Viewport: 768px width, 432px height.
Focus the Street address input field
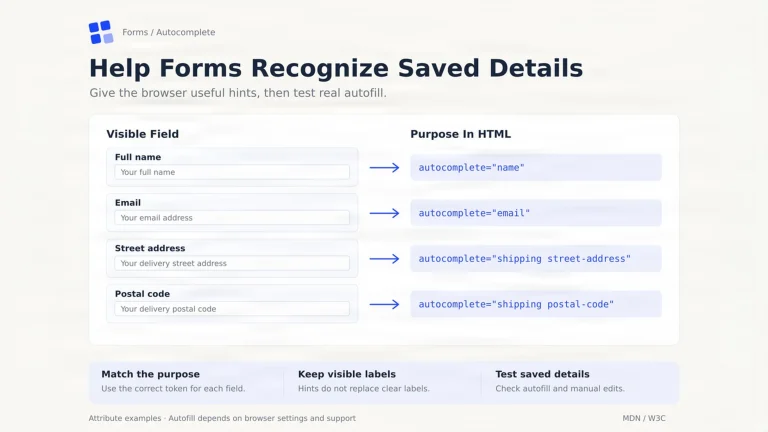(x=232, y=264)
